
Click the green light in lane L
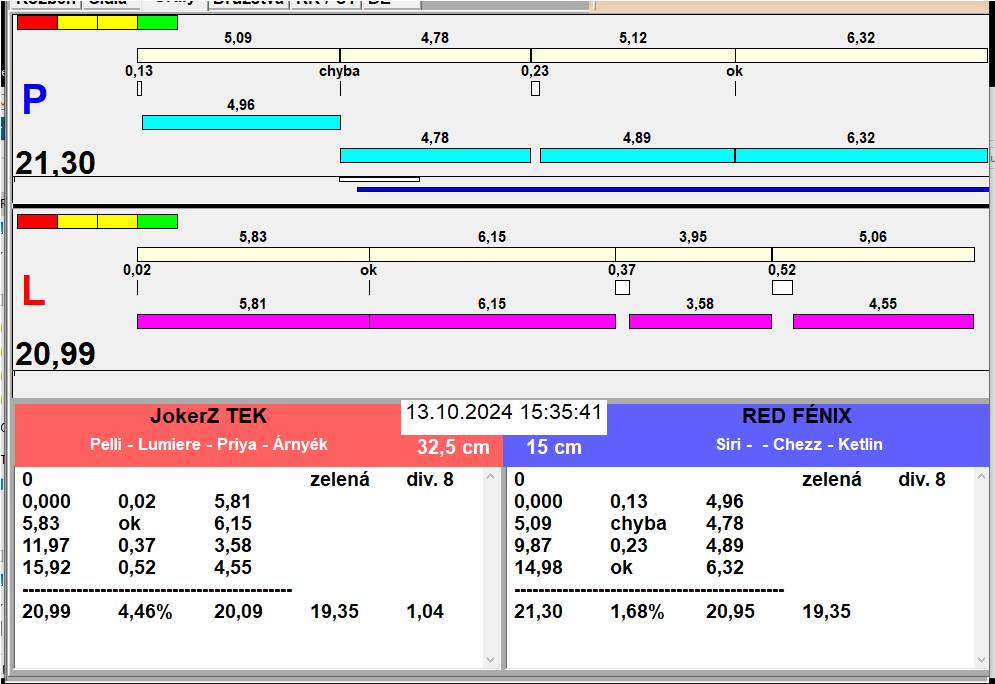pos(157,221)
